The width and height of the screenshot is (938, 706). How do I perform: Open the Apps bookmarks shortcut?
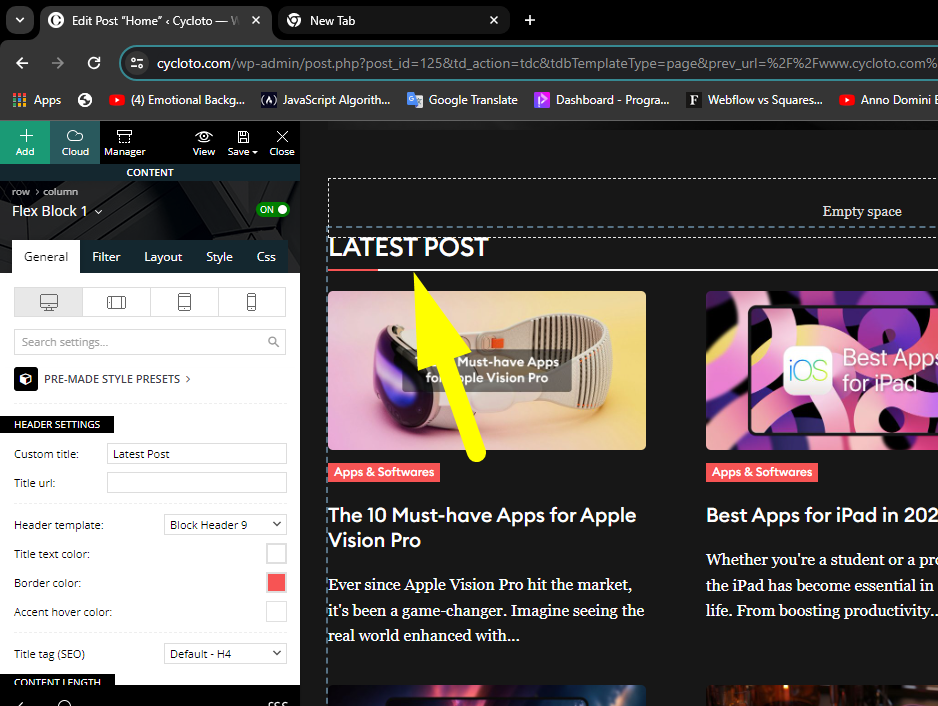click(37, 100)
